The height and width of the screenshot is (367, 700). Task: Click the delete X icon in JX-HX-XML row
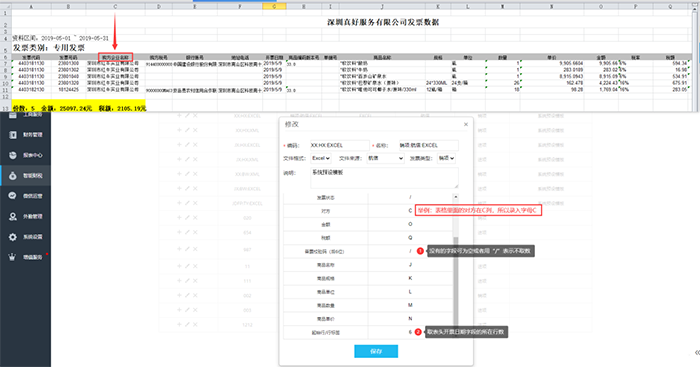click(195, 159)
